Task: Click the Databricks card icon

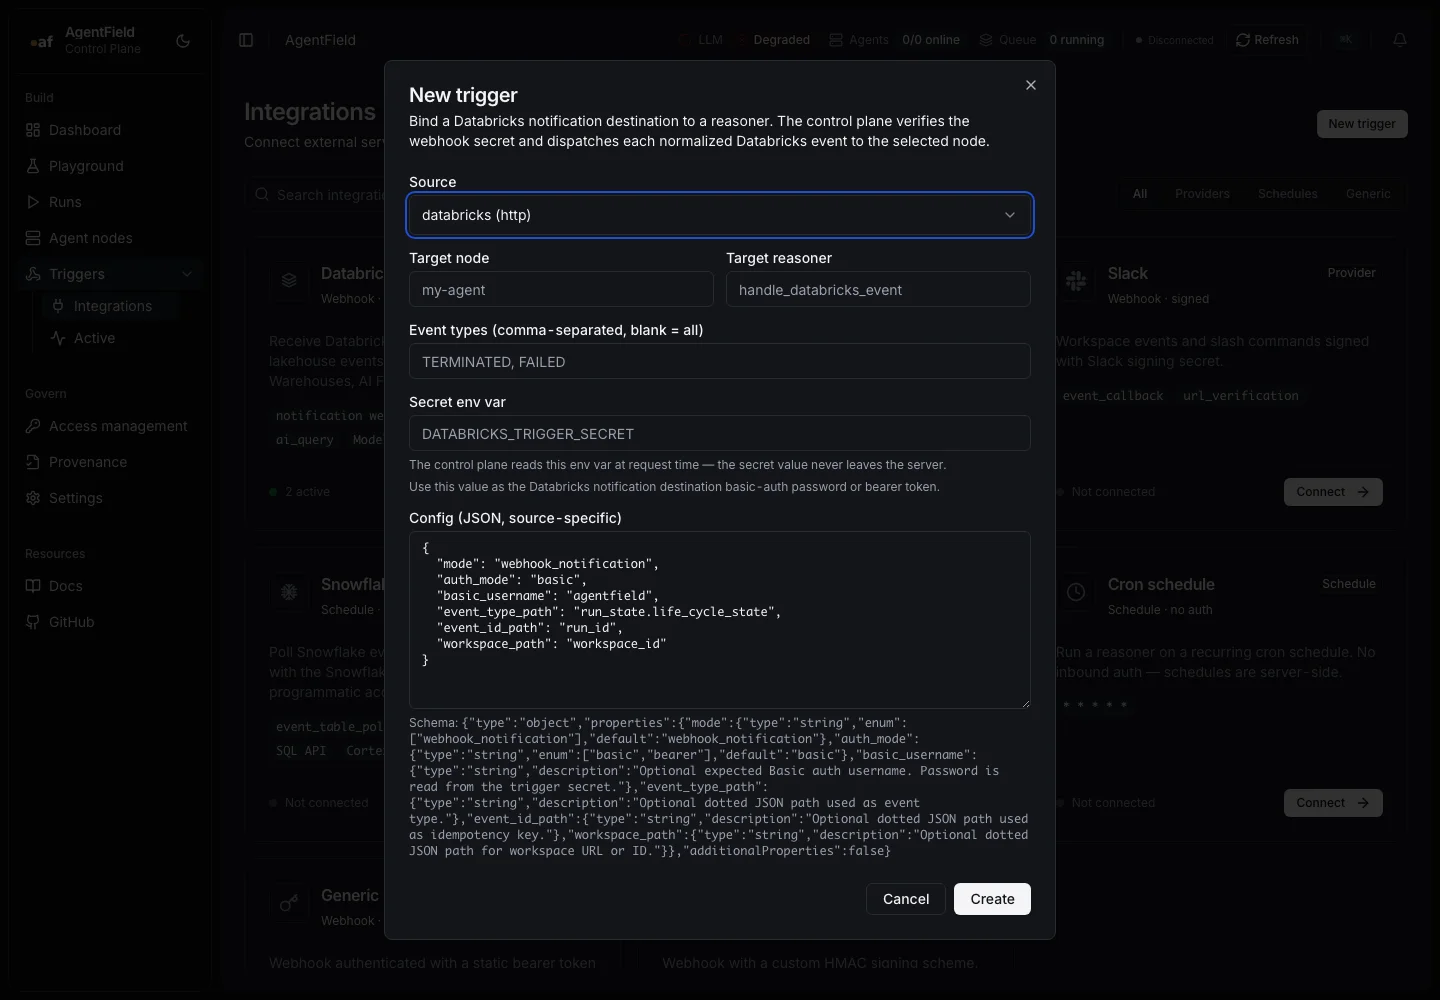Action: tap(289, 282)
